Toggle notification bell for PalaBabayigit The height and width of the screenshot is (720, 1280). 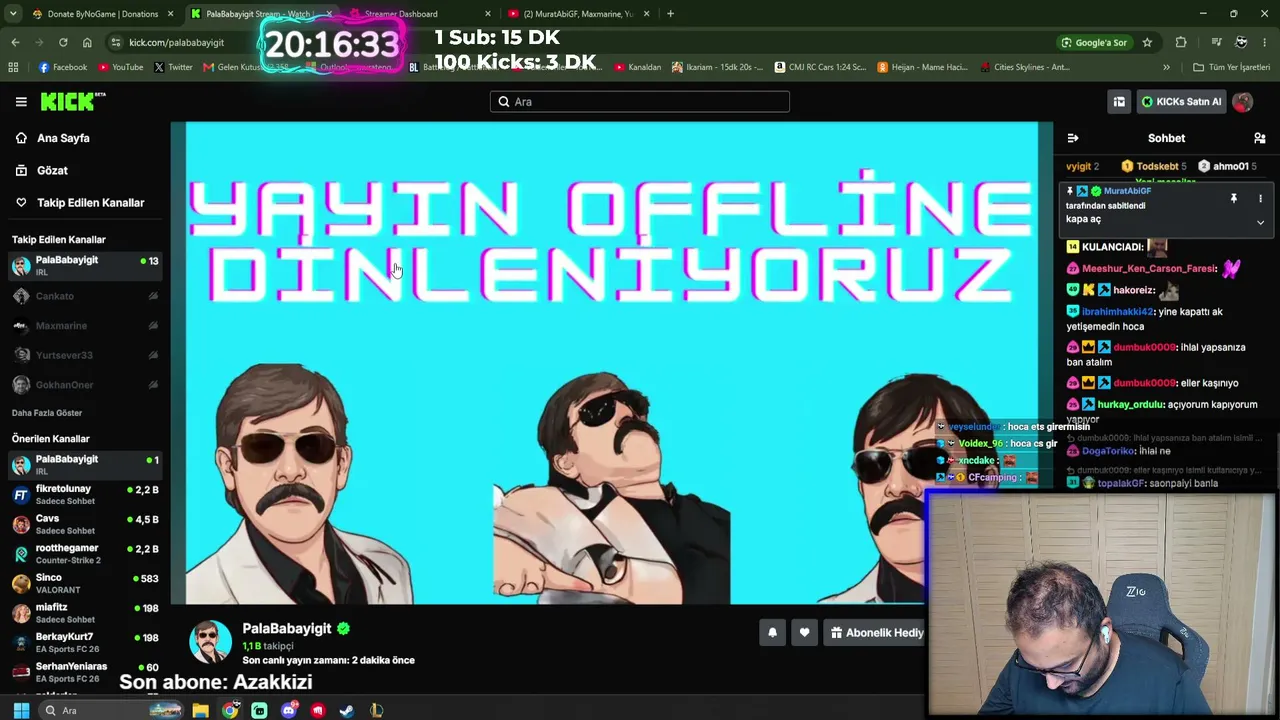(772, 632)
